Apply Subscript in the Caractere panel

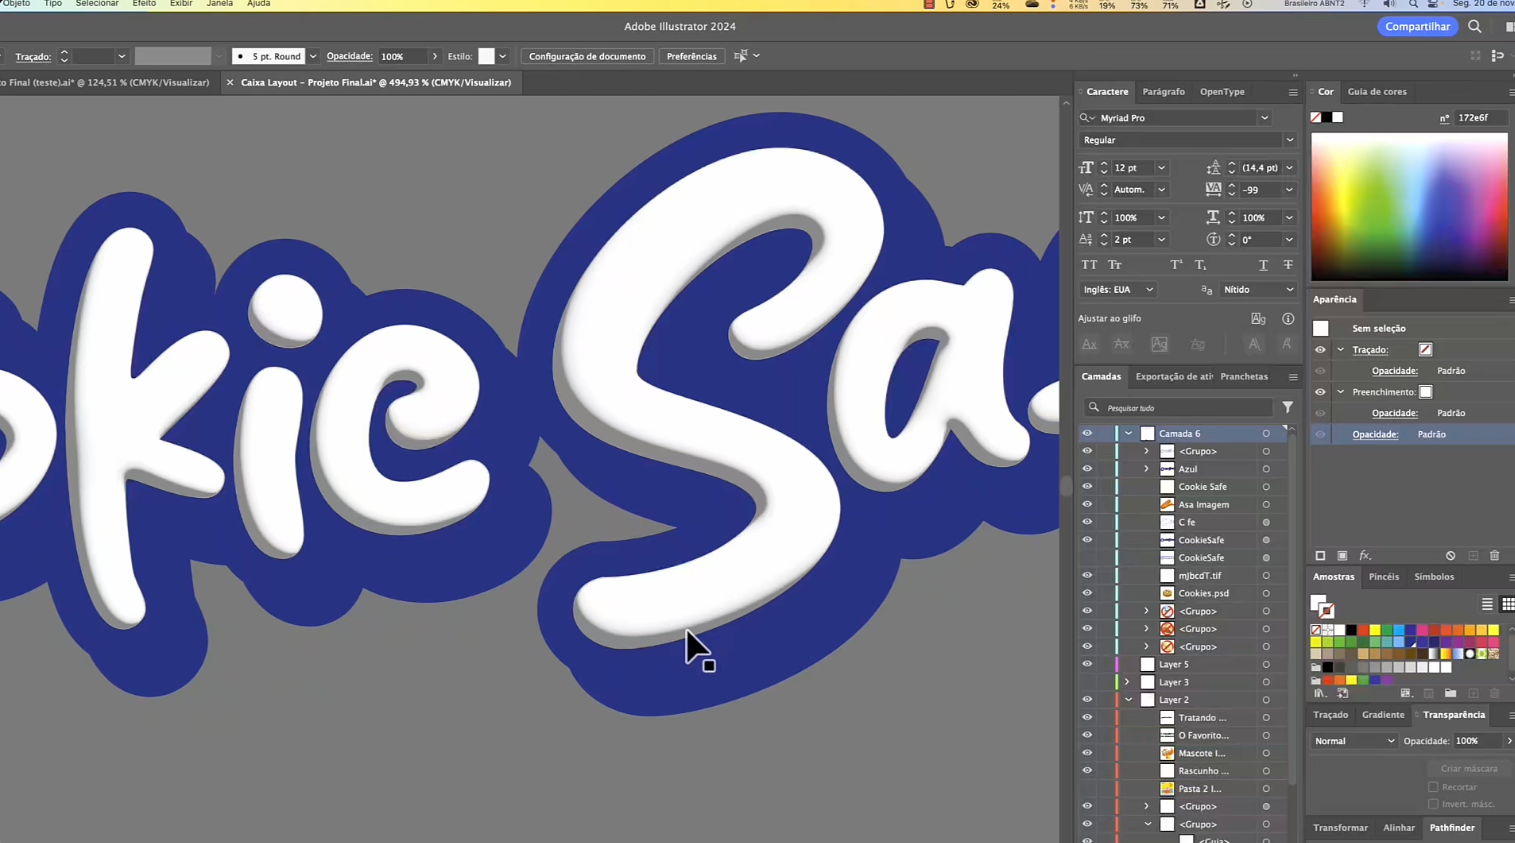[1201, 265]
